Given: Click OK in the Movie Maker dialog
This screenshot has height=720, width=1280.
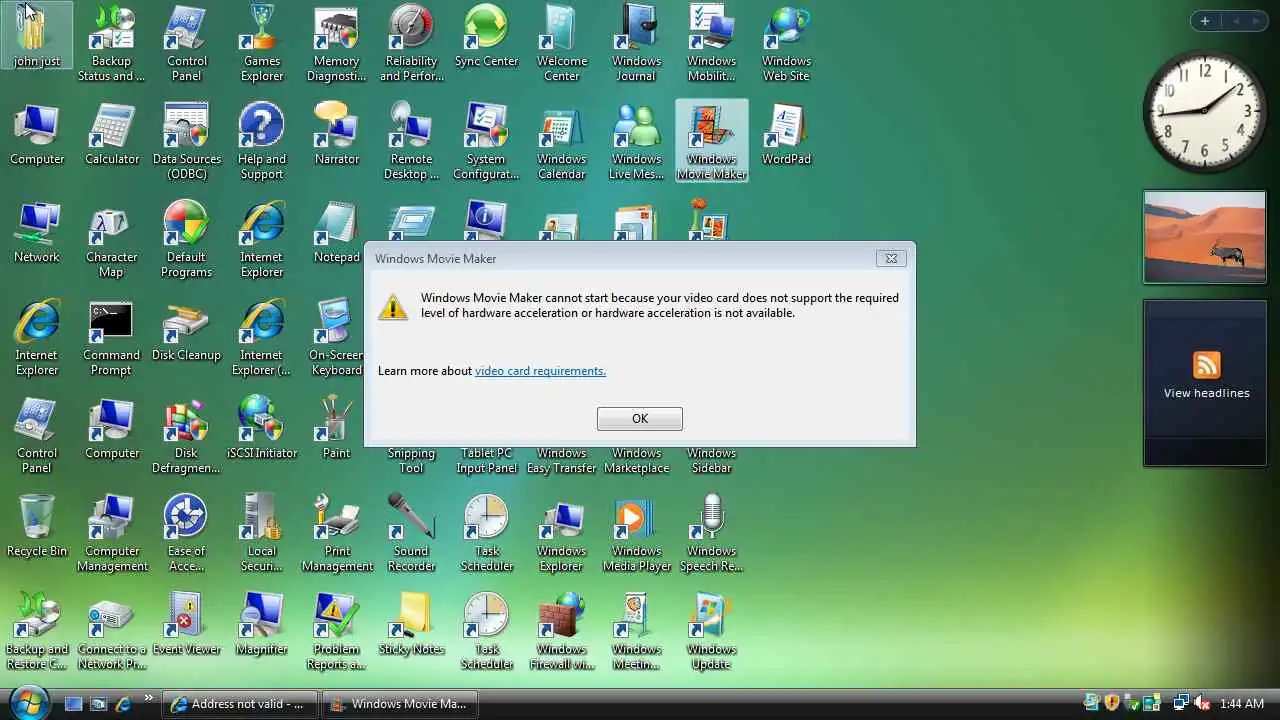Looking at the screenshot, I should [x=639, y=419].
